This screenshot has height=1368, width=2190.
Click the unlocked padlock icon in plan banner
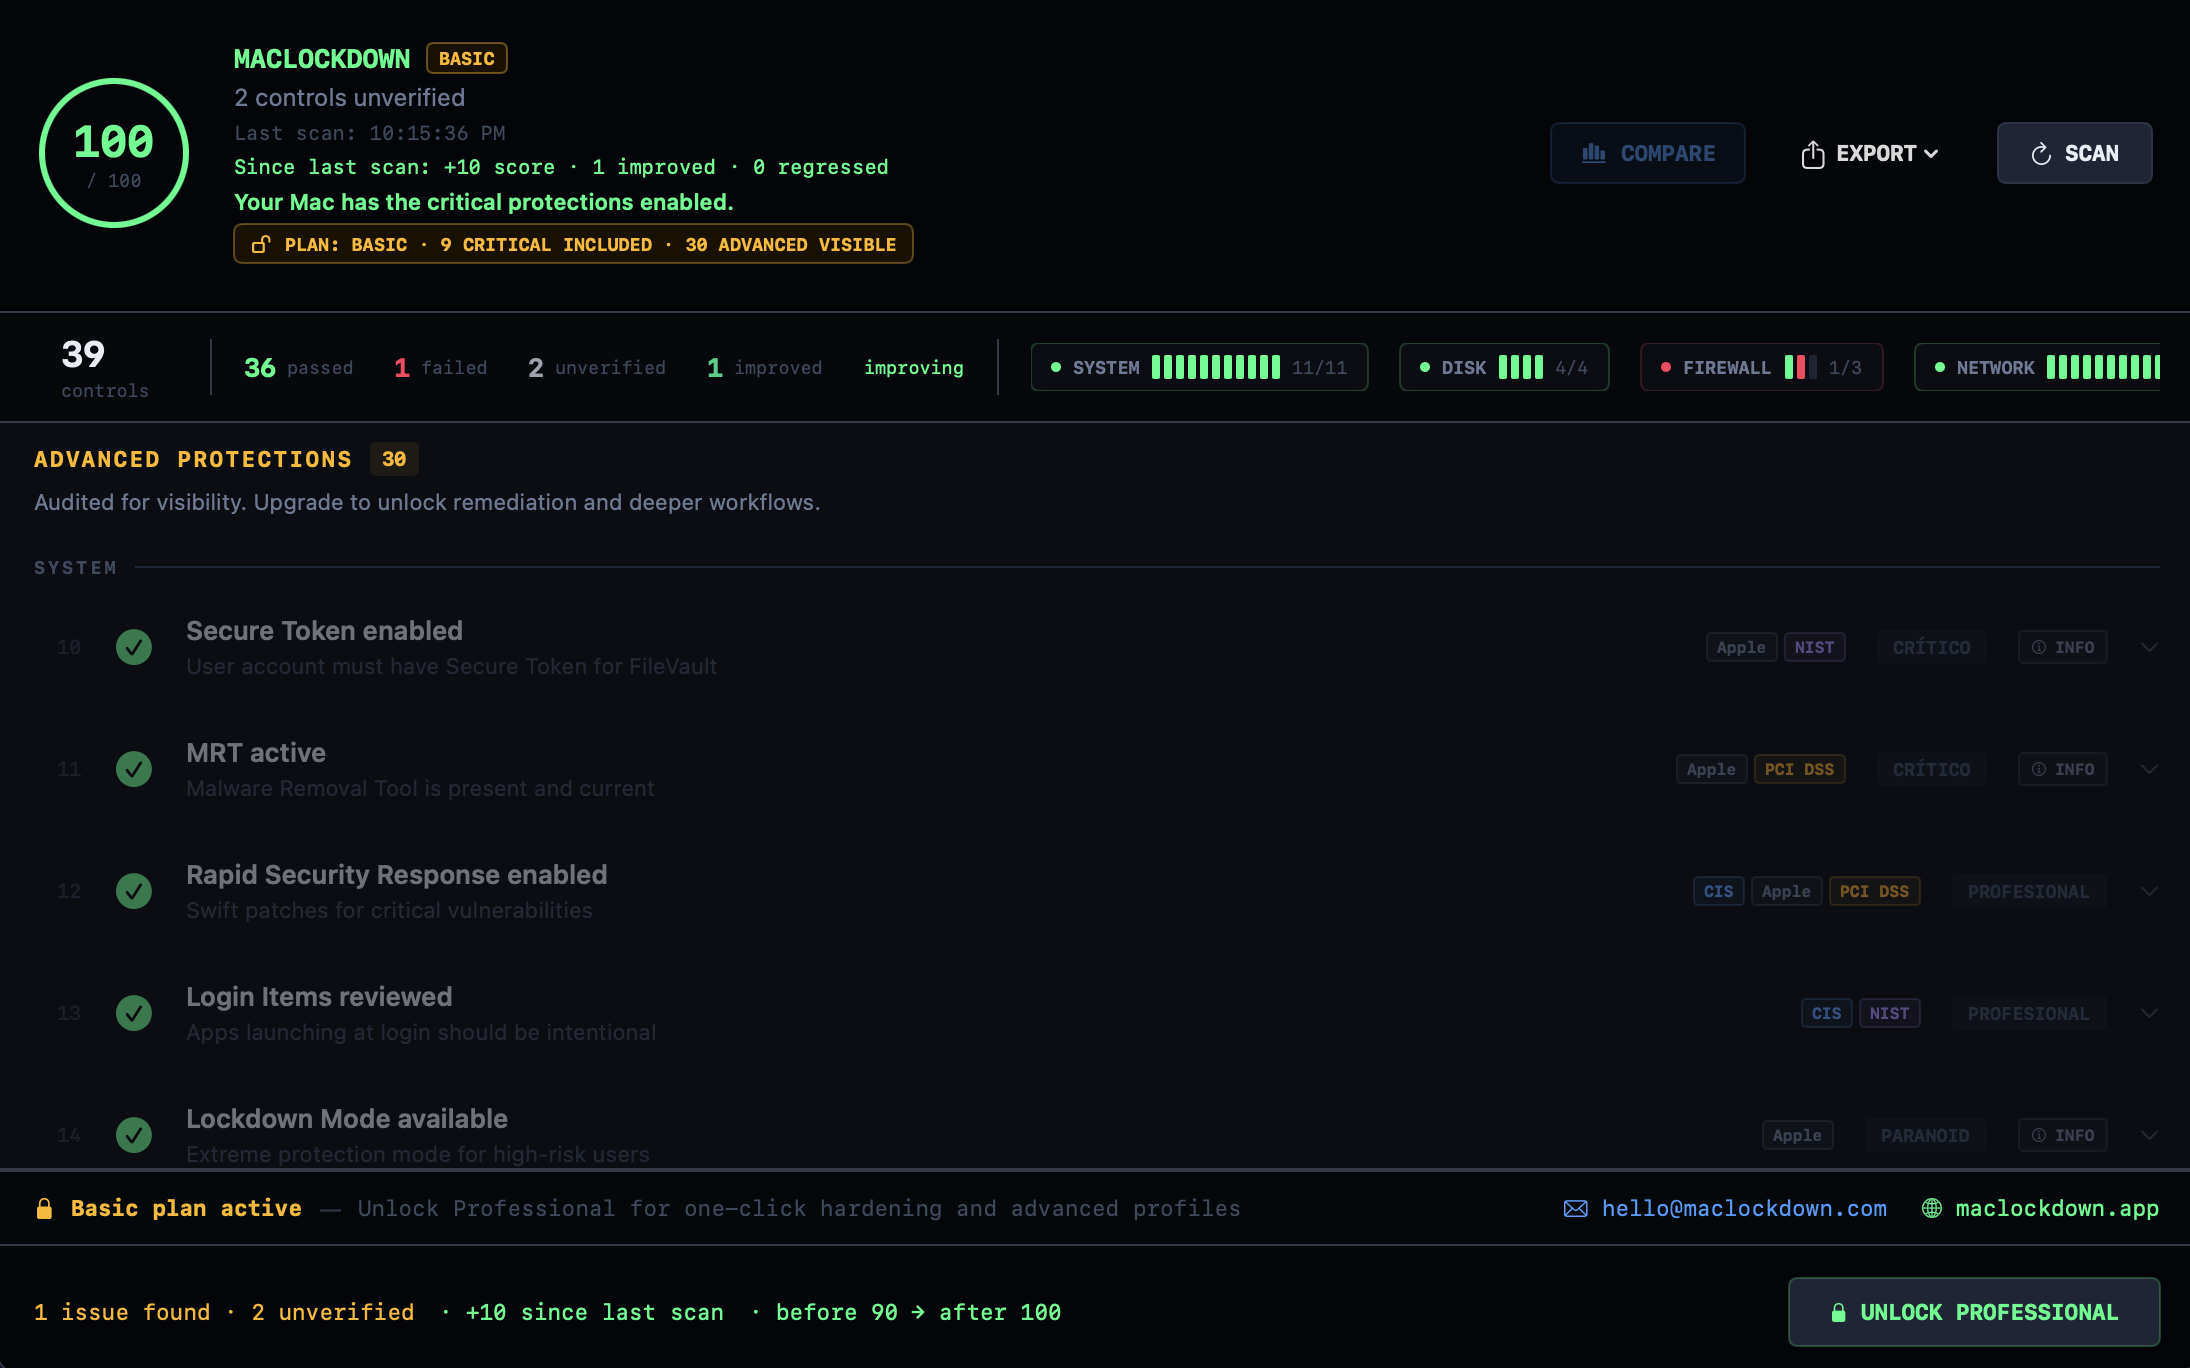pyautogui.click(x=261, y=244)
